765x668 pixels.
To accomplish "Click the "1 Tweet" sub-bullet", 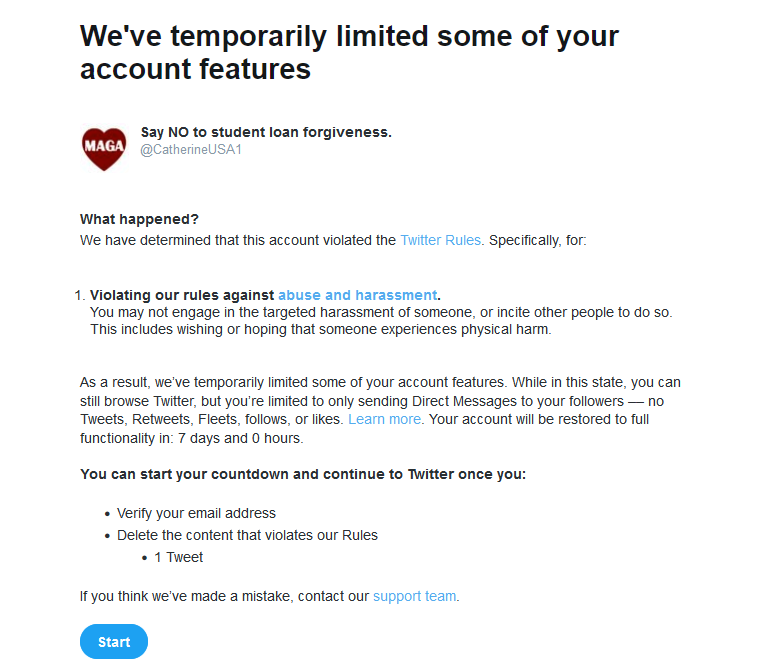I will (178, 557).
